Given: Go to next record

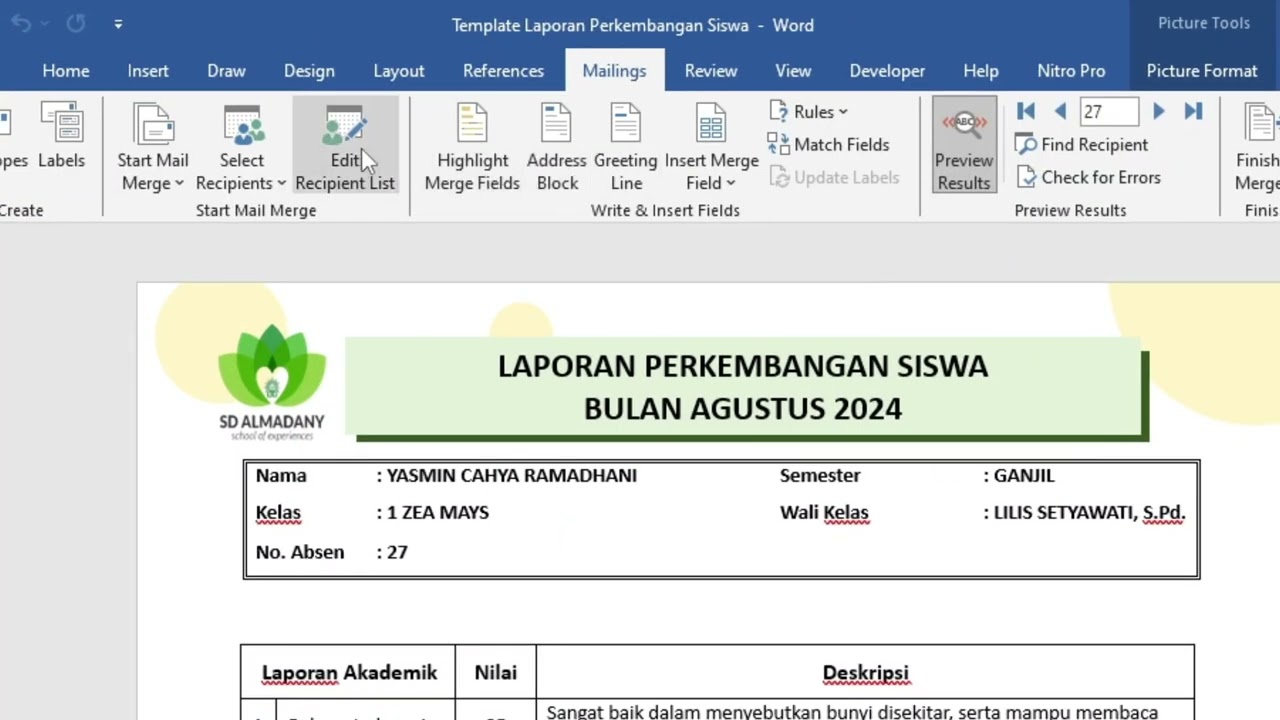Looking at the screenshot, I should (1158, 112).
